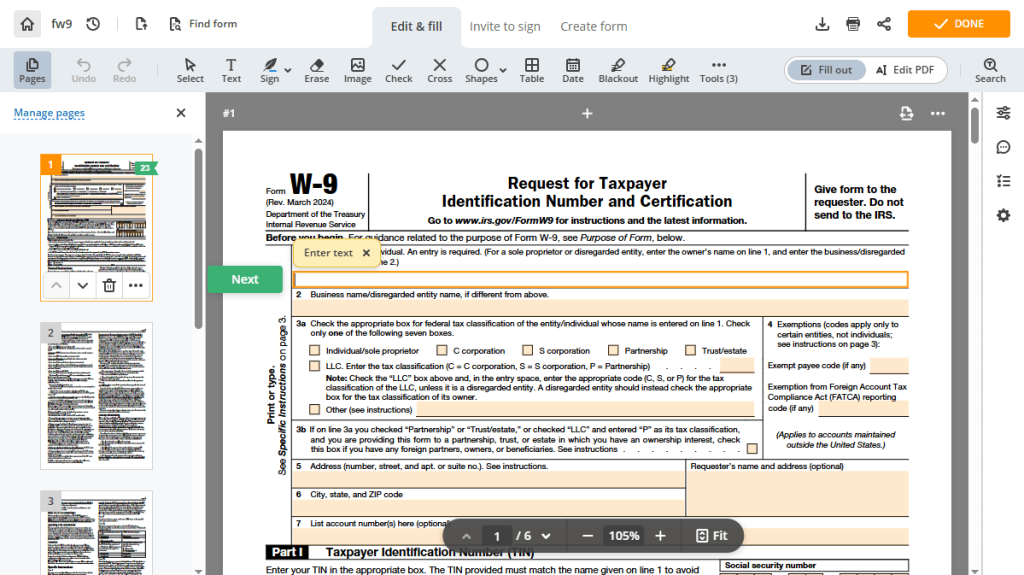Open document version history clock icon
The image size is (1024, 575).
point(93,24)
